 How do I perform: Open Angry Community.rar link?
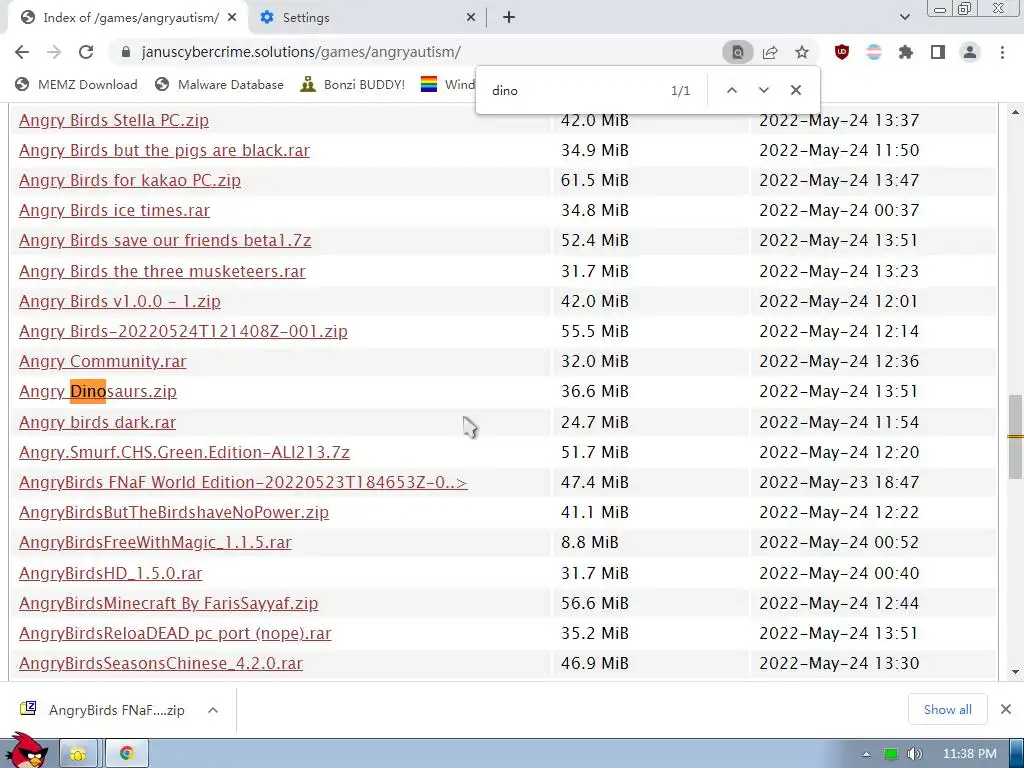(103, 361)
